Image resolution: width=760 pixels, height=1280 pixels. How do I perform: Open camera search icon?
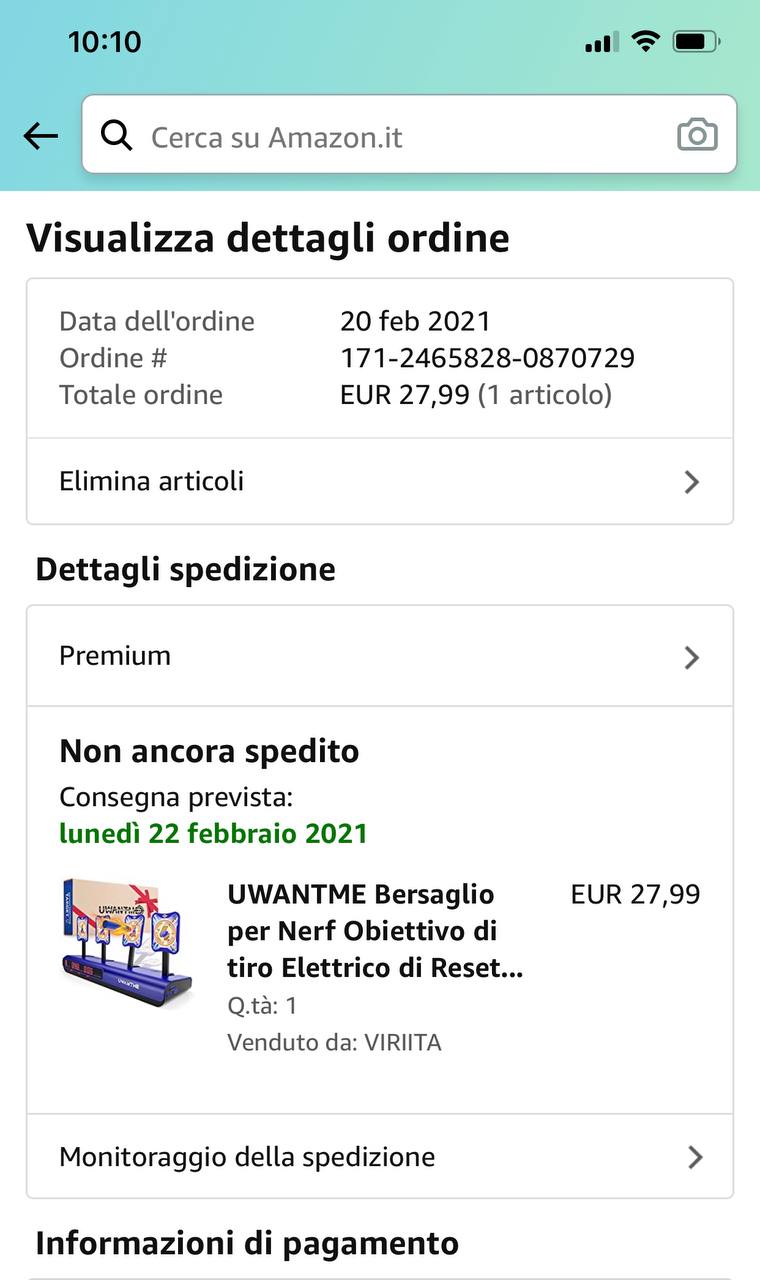pos(697,135)
